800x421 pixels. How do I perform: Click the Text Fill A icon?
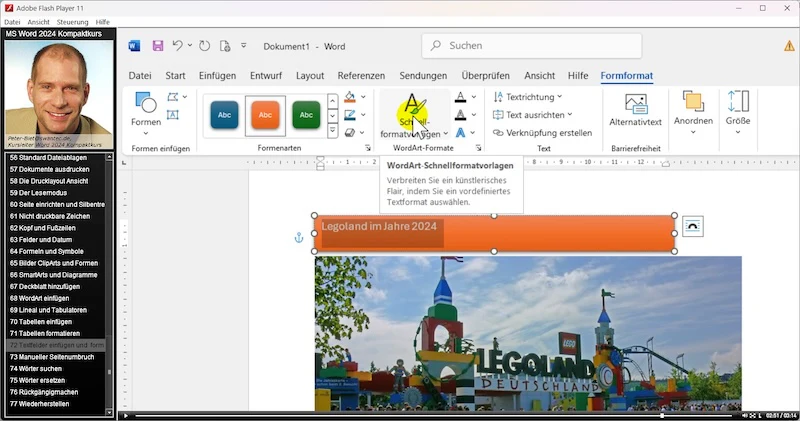pyautogui.click(x=460, y=96)
